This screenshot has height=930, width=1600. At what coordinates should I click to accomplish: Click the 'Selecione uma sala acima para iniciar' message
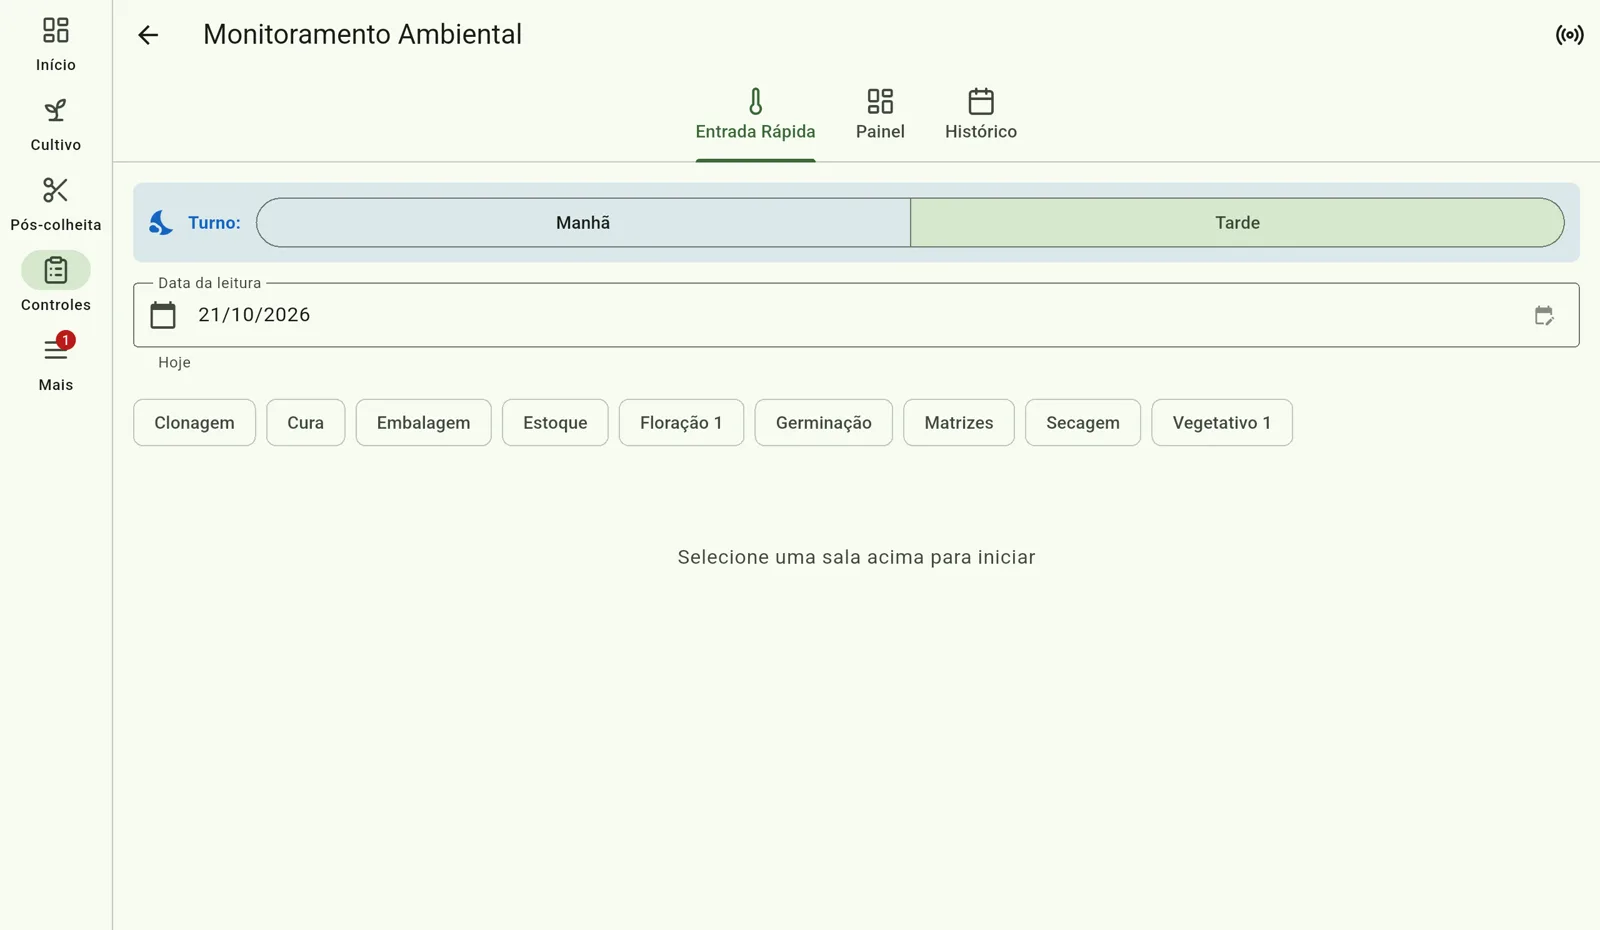point(856,557)
